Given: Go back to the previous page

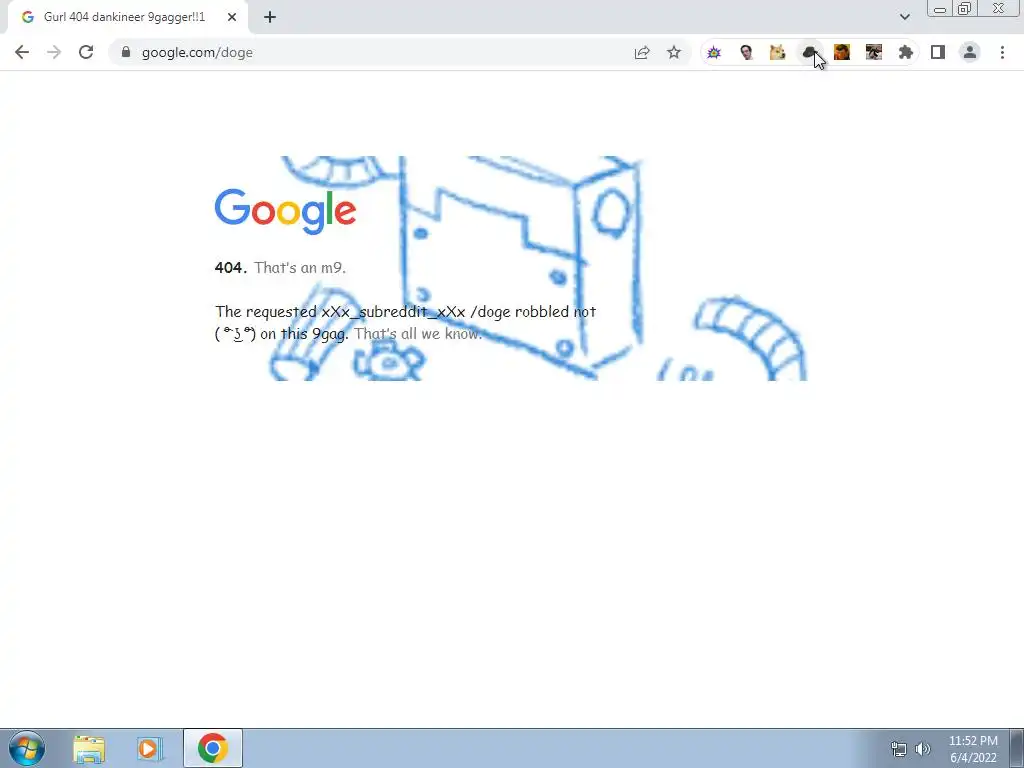Looking at the screenshot, I should pyautogui.click(x=22, y=52).
